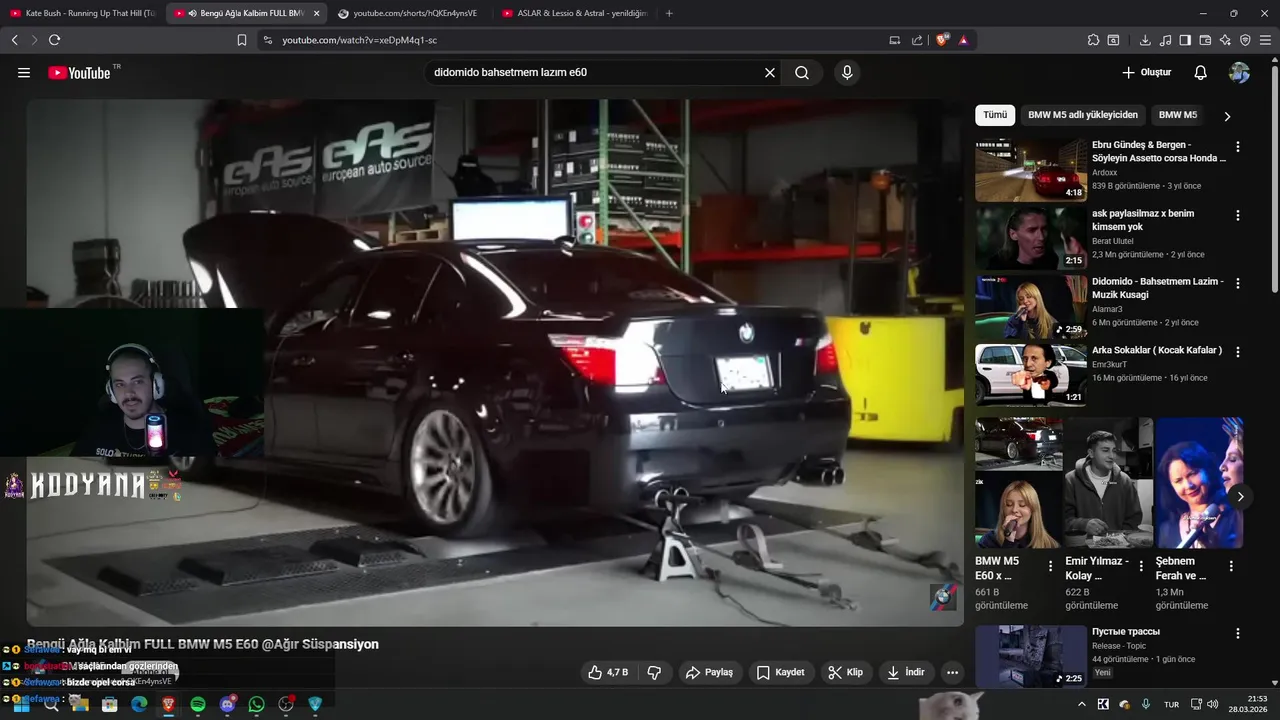Click the Klip scissors button
Viewport: 1280px width, 720px height.
point(846,672)
